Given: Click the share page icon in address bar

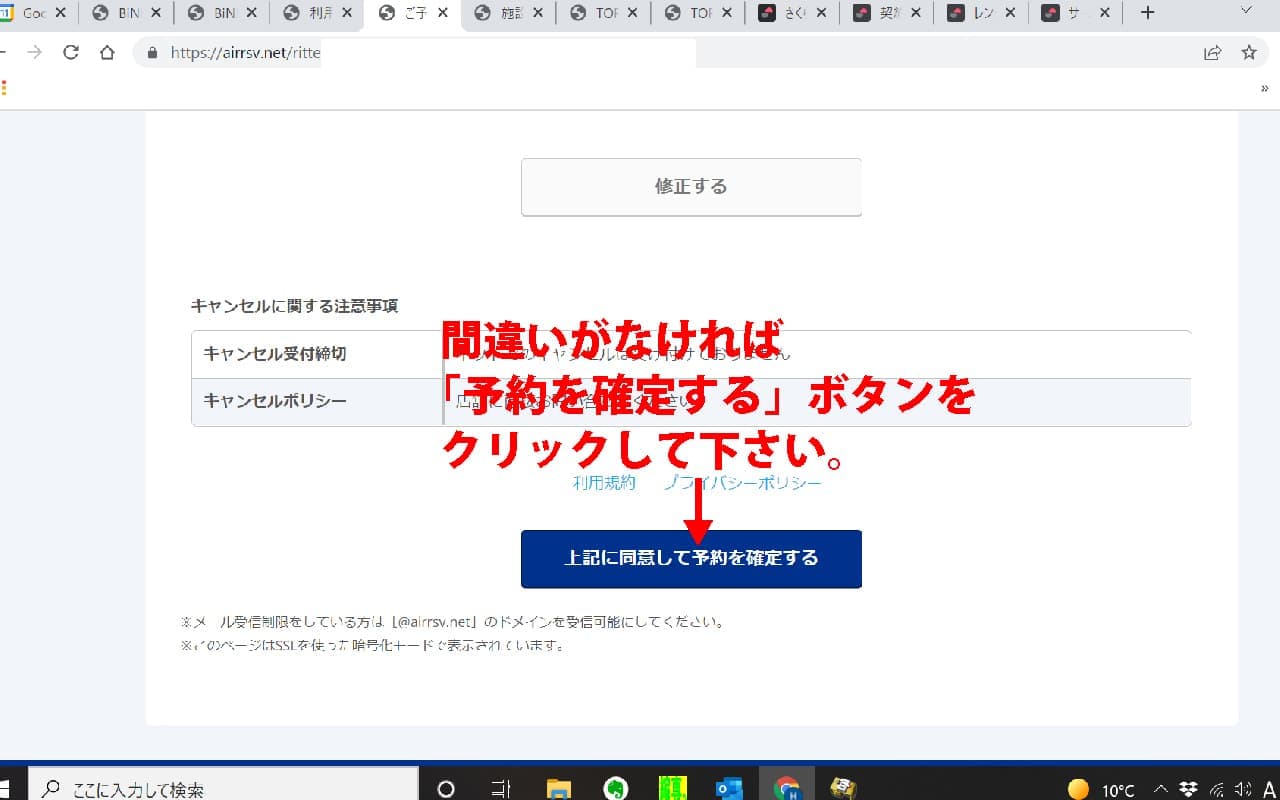Looking at the screenshot, I should 1212,53.
